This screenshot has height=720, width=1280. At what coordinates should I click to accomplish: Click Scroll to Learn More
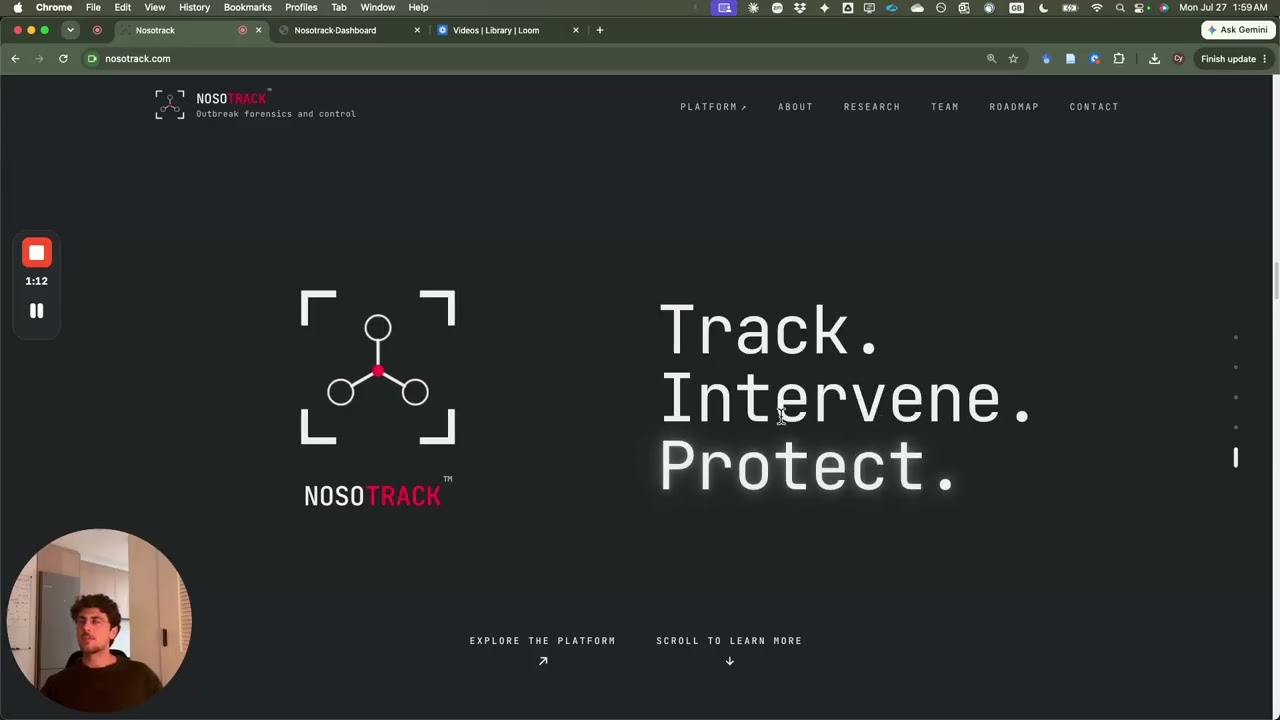point(729,641)
